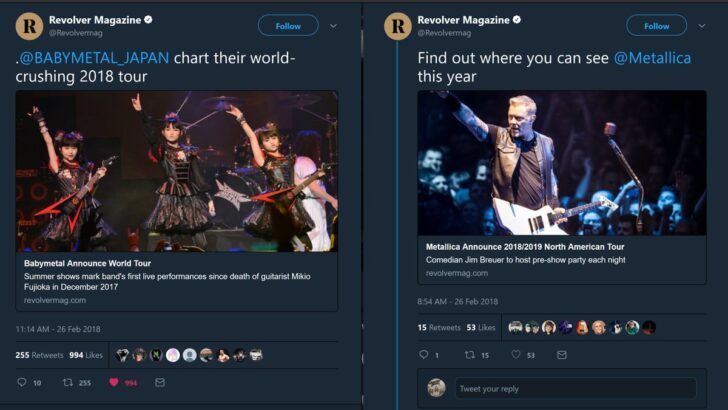
Task: Open Revolver Magazine avatar on right tweet
Action: (x=398, y=25)
